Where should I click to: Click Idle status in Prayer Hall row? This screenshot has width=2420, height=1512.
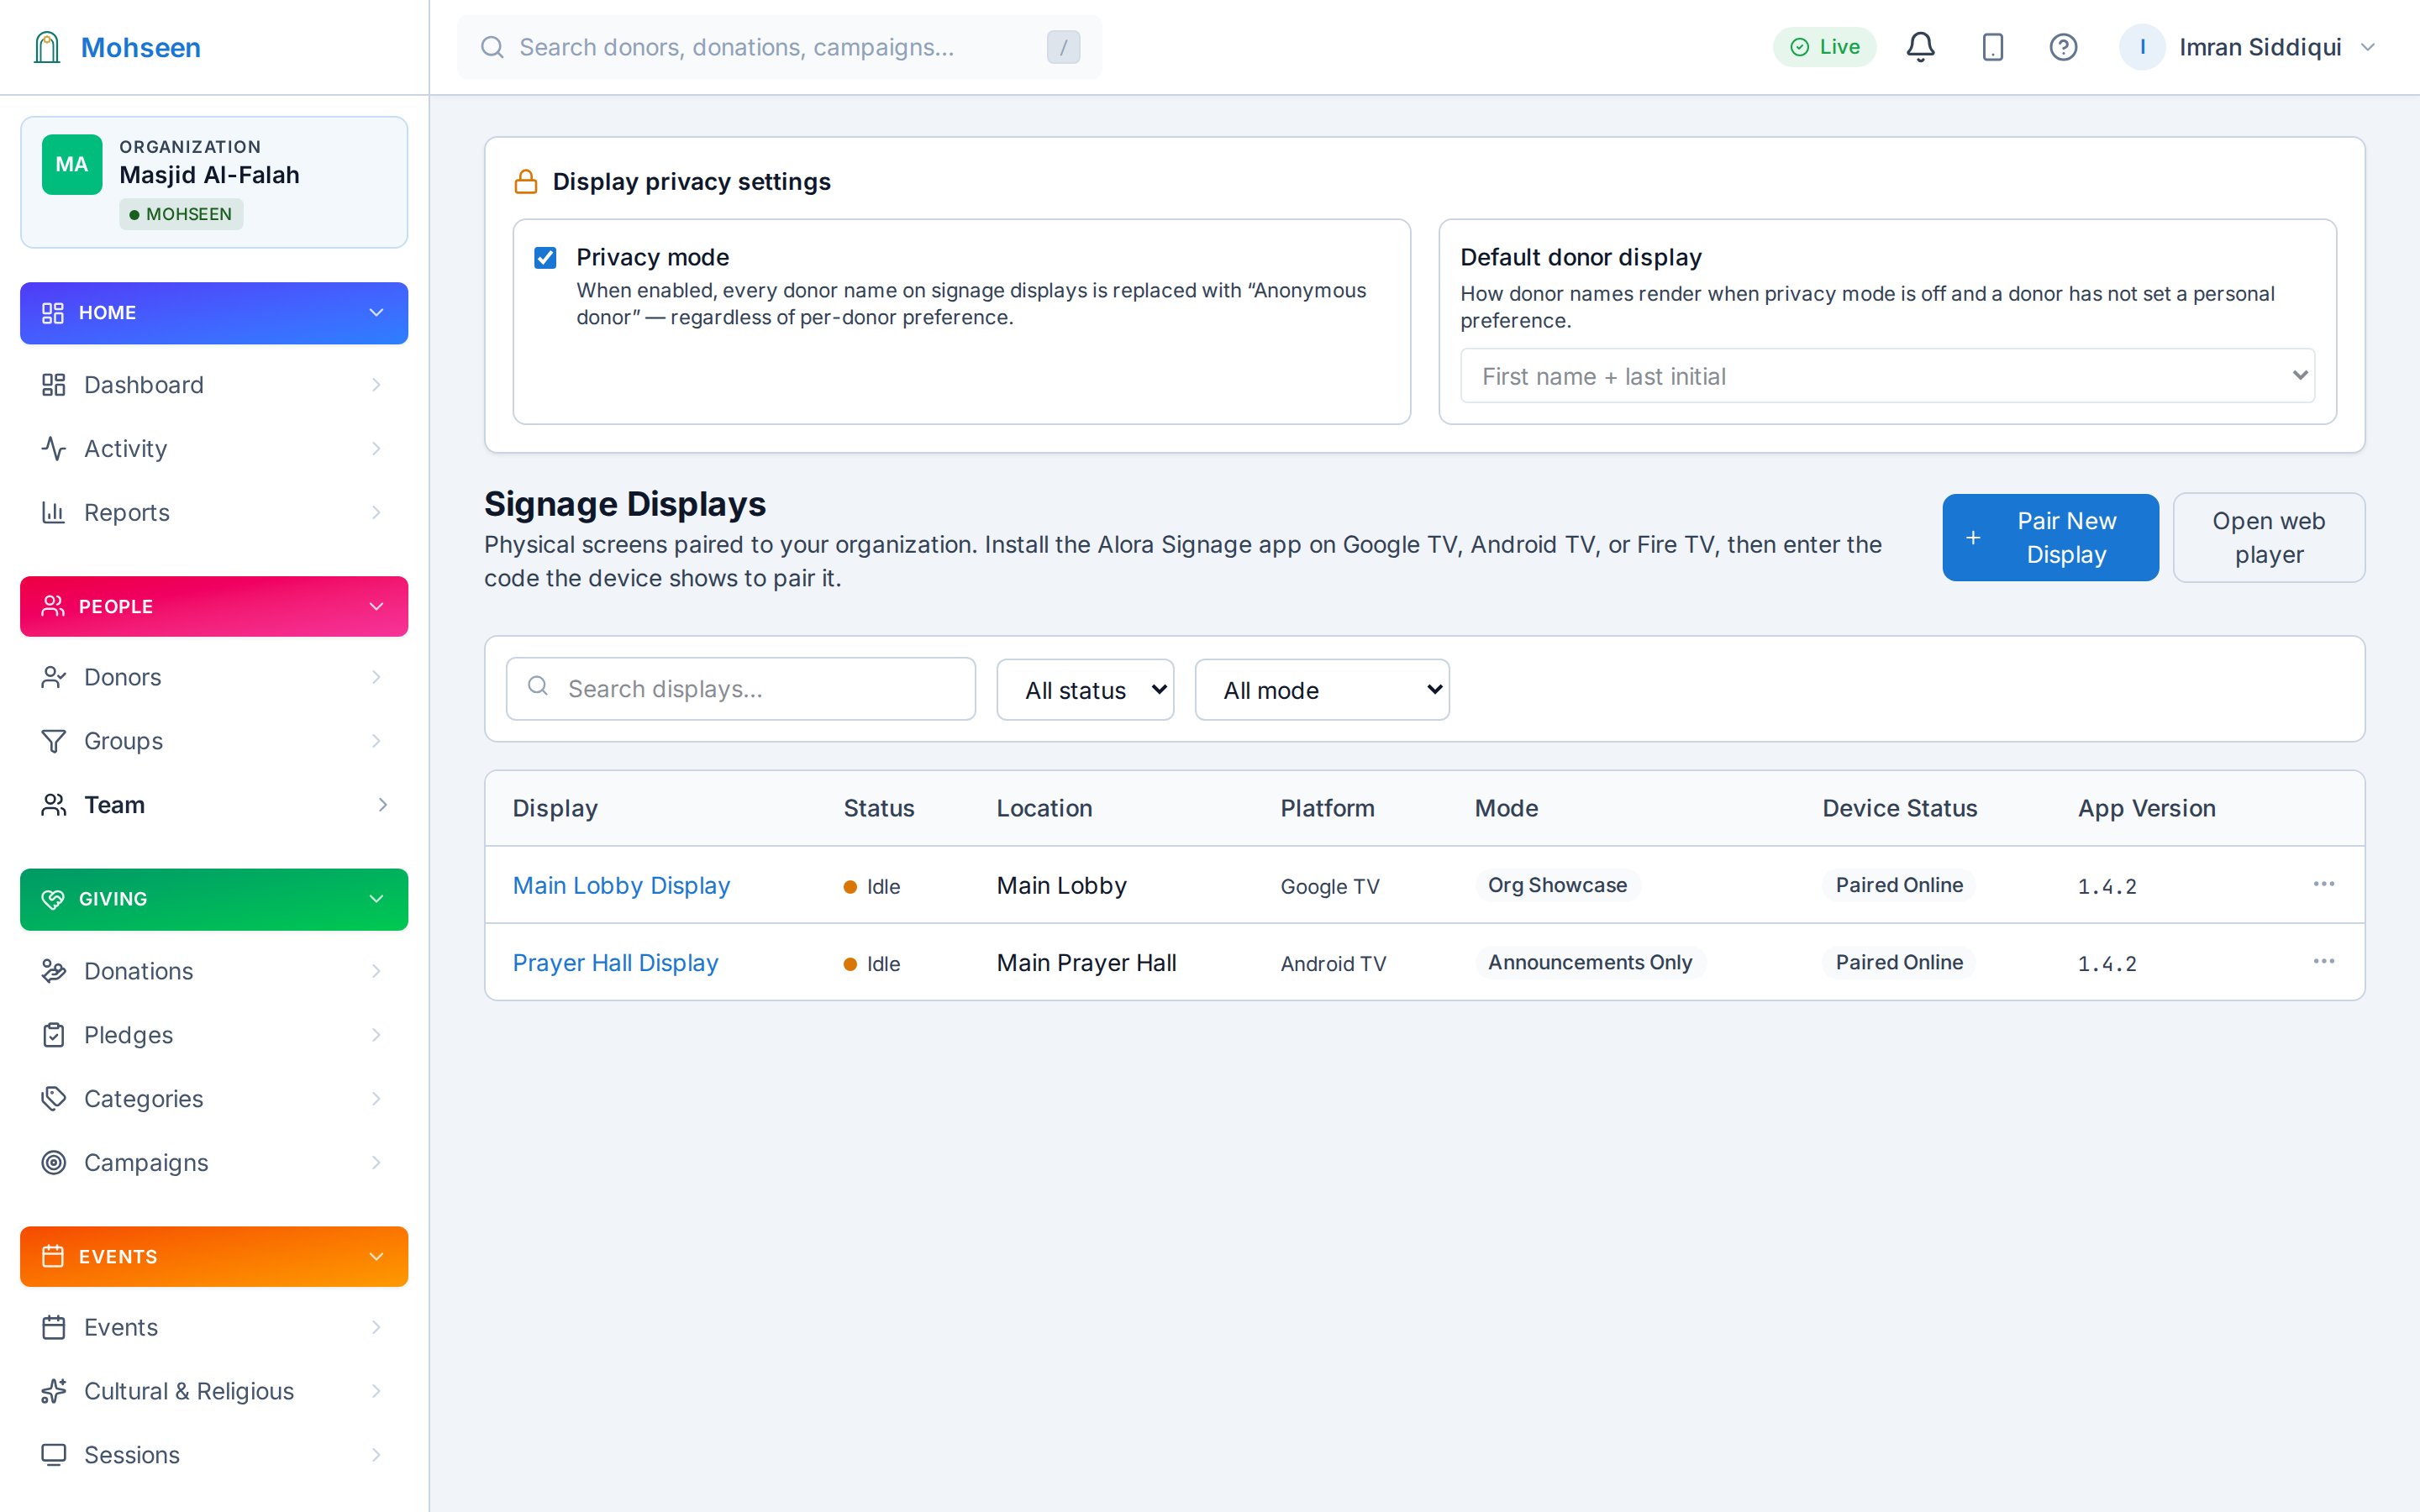click(x=872, y=964)
